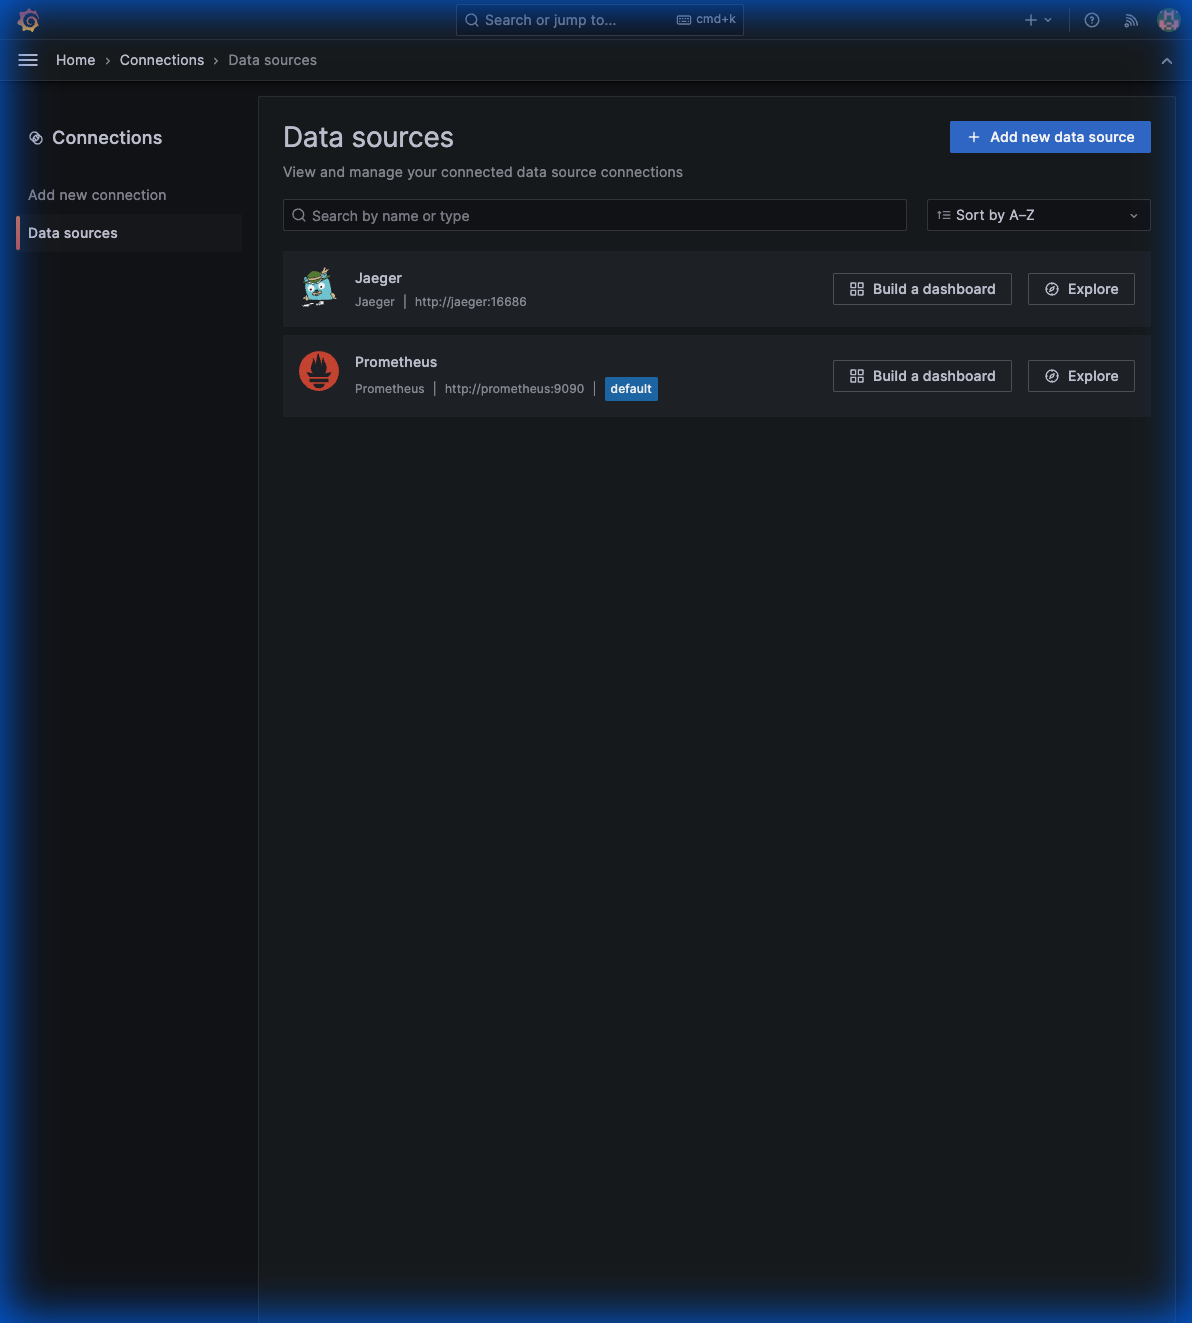
Task: Click the magnifier in the top search bar
Action: [x=471, y=20]
